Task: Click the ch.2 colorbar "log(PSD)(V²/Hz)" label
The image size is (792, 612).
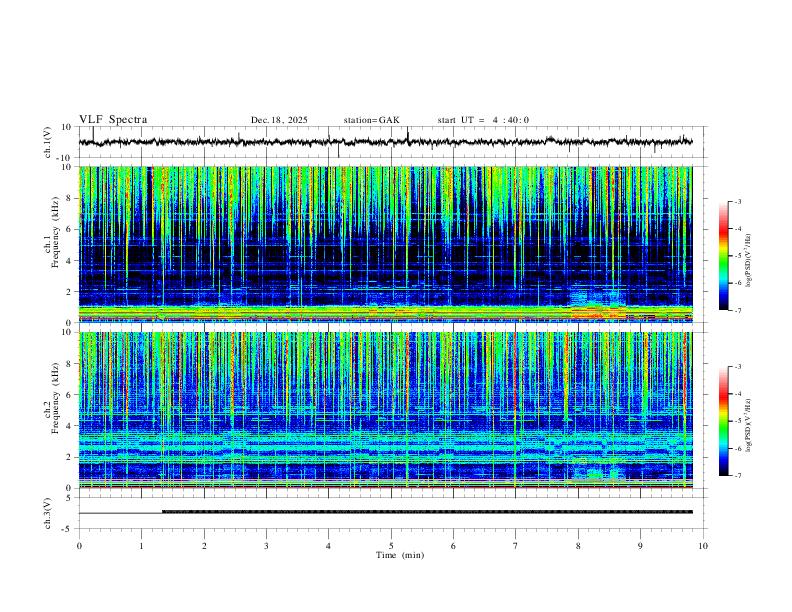Action: (748, 425)
